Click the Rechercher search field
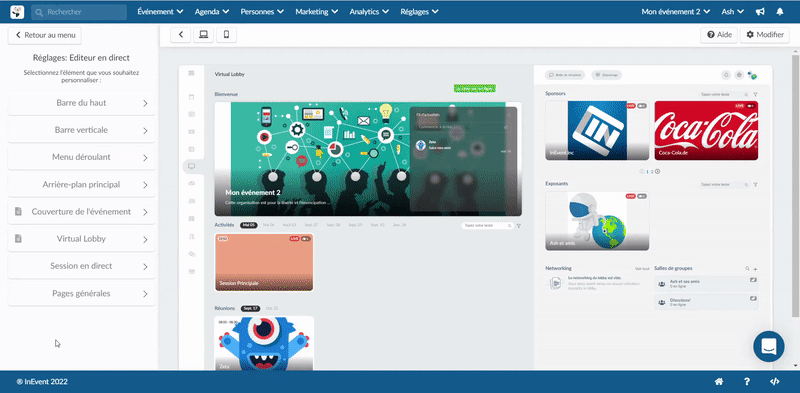This screenshot has height=393, width=800. coord(79,12)
